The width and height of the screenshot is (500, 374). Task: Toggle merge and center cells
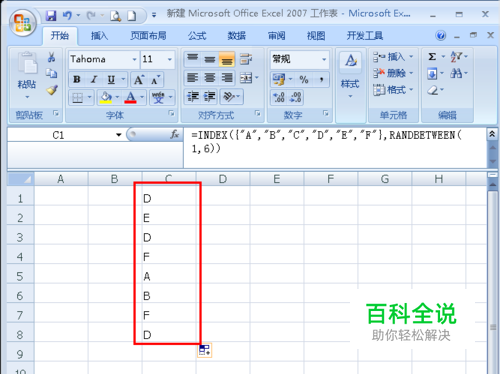(x=246, y=78)
